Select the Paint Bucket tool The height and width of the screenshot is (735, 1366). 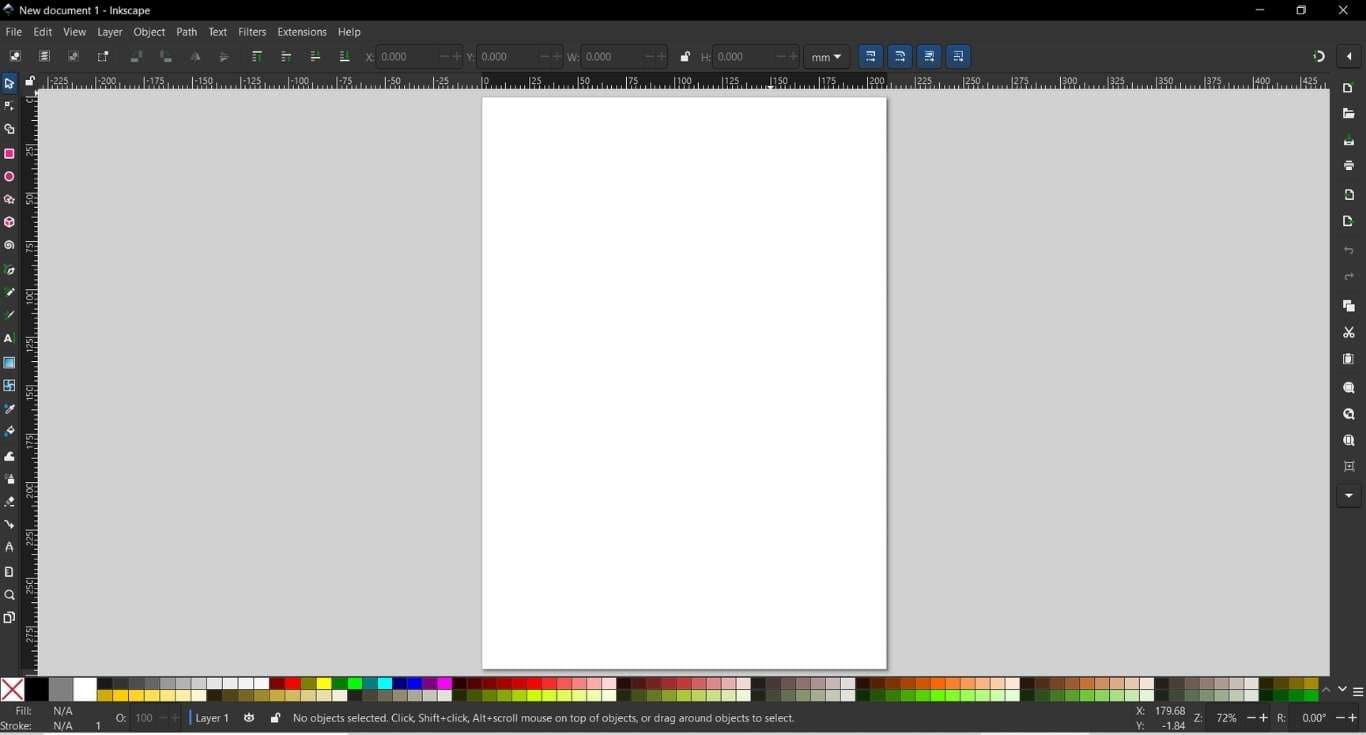[9, 432]
